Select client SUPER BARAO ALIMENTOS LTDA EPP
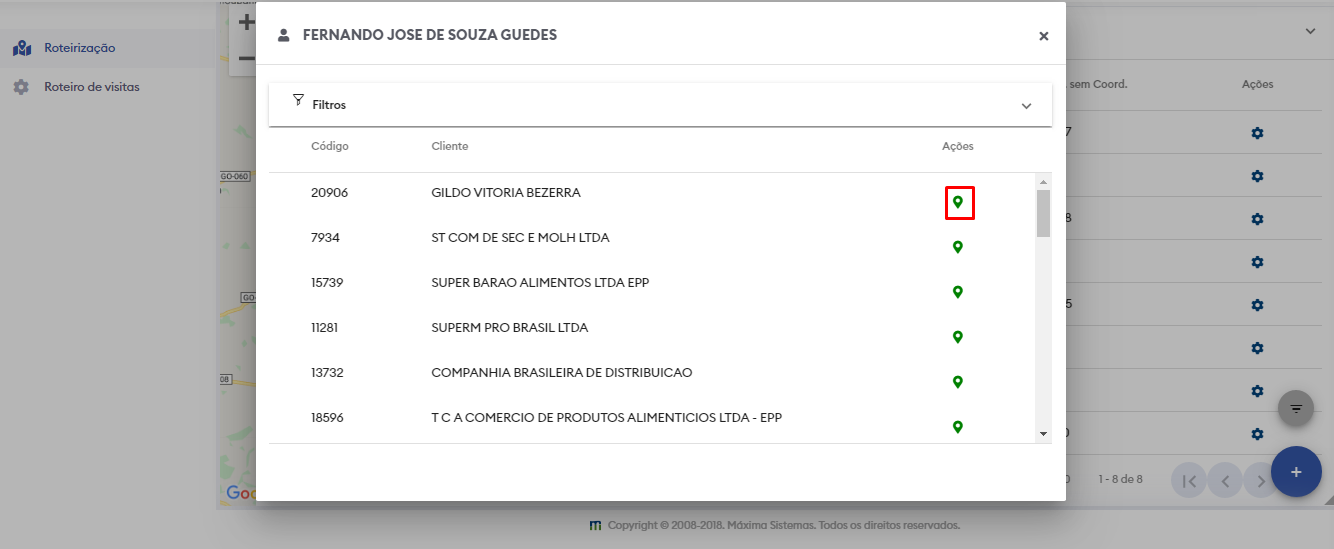1334x549 pixels. pos(540,282)
